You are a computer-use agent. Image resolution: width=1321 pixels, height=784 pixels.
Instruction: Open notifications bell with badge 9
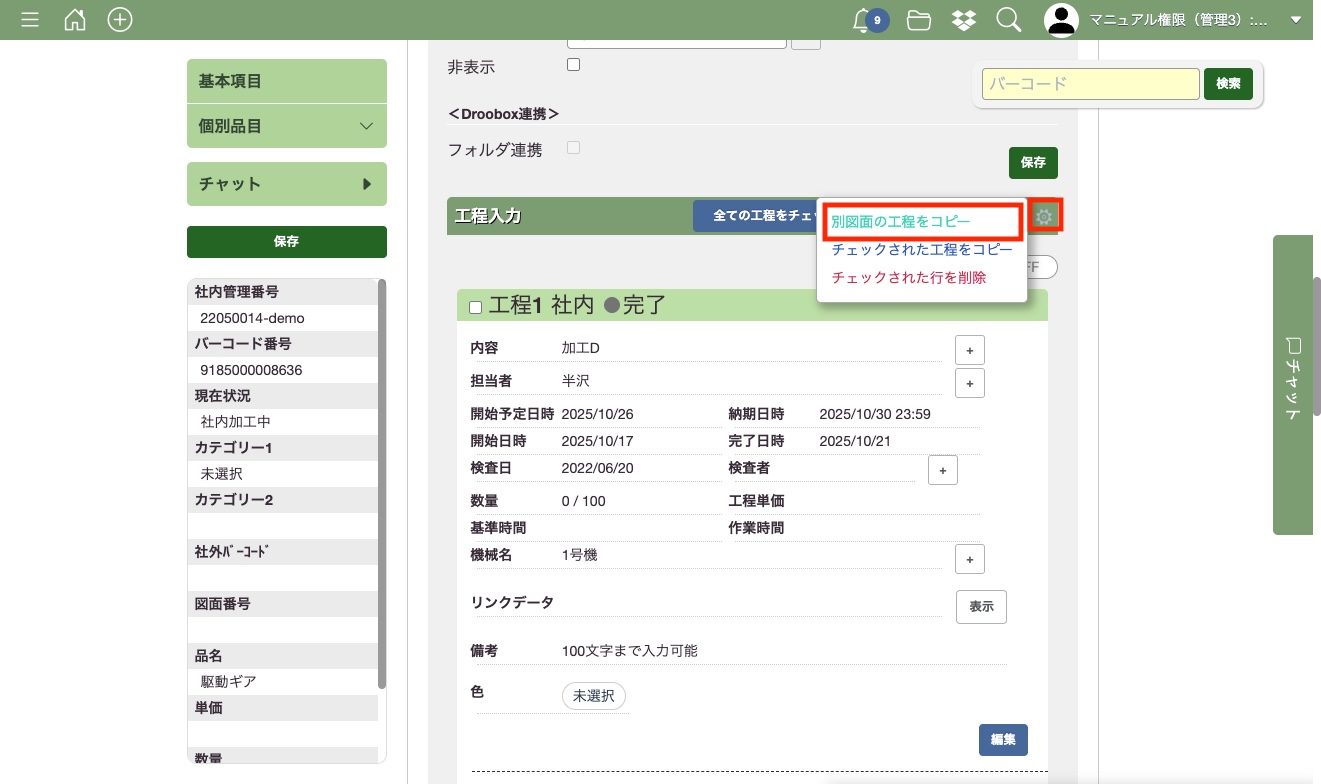coord(863,20)
